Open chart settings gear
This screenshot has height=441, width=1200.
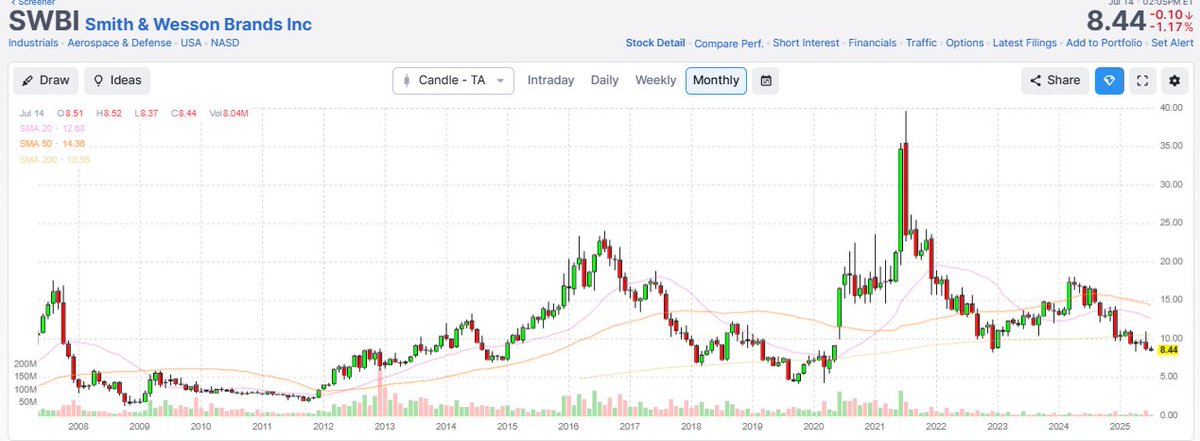coord(1173,80)
